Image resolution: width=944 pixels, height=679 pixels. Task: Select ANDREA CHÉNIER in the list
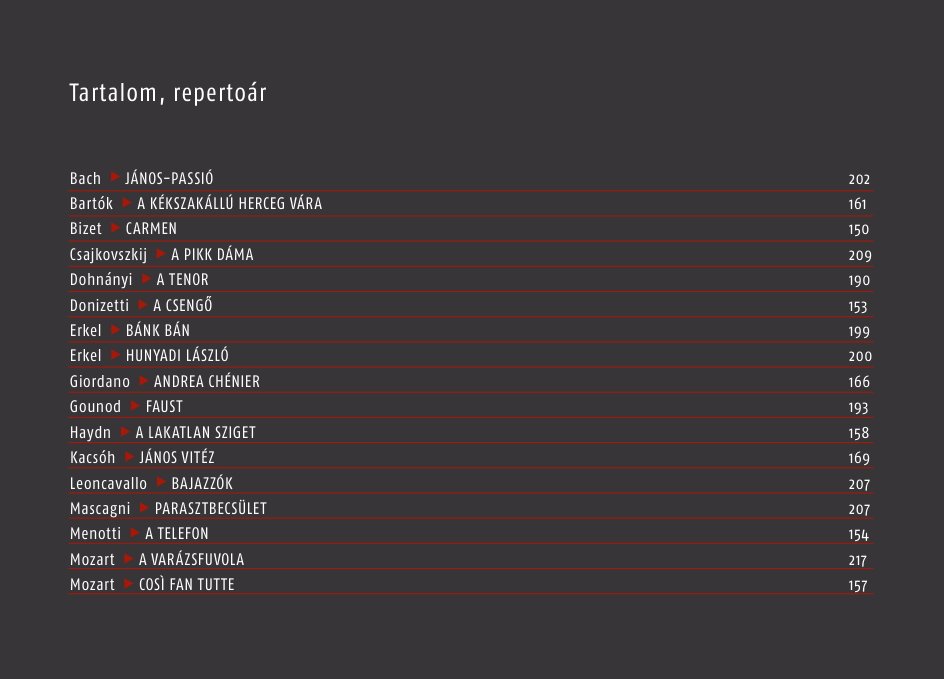pos(206,382)
